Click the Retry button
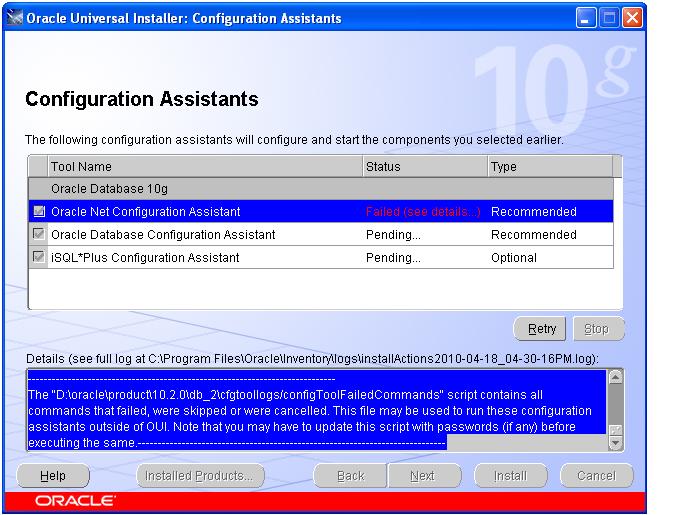The width and height of the screenshot is (683, 515). [540, 329]
